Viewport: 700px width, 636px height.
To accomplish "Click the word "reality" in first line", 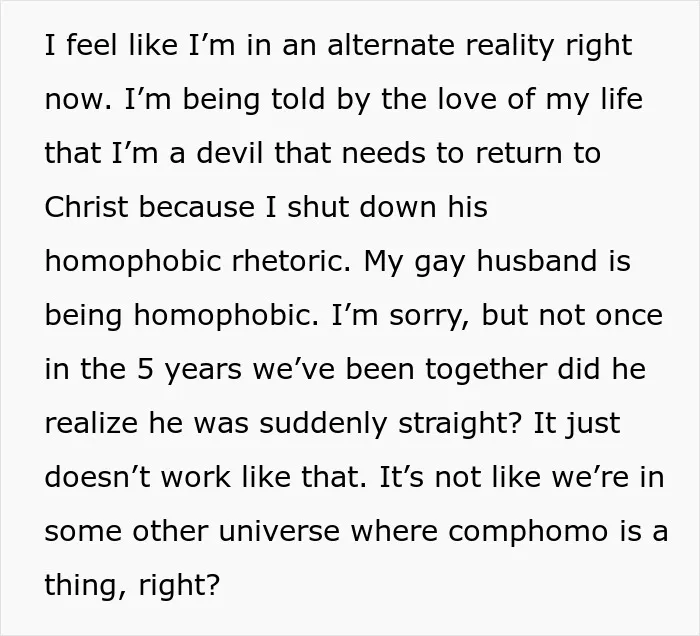I will [510, 46].
